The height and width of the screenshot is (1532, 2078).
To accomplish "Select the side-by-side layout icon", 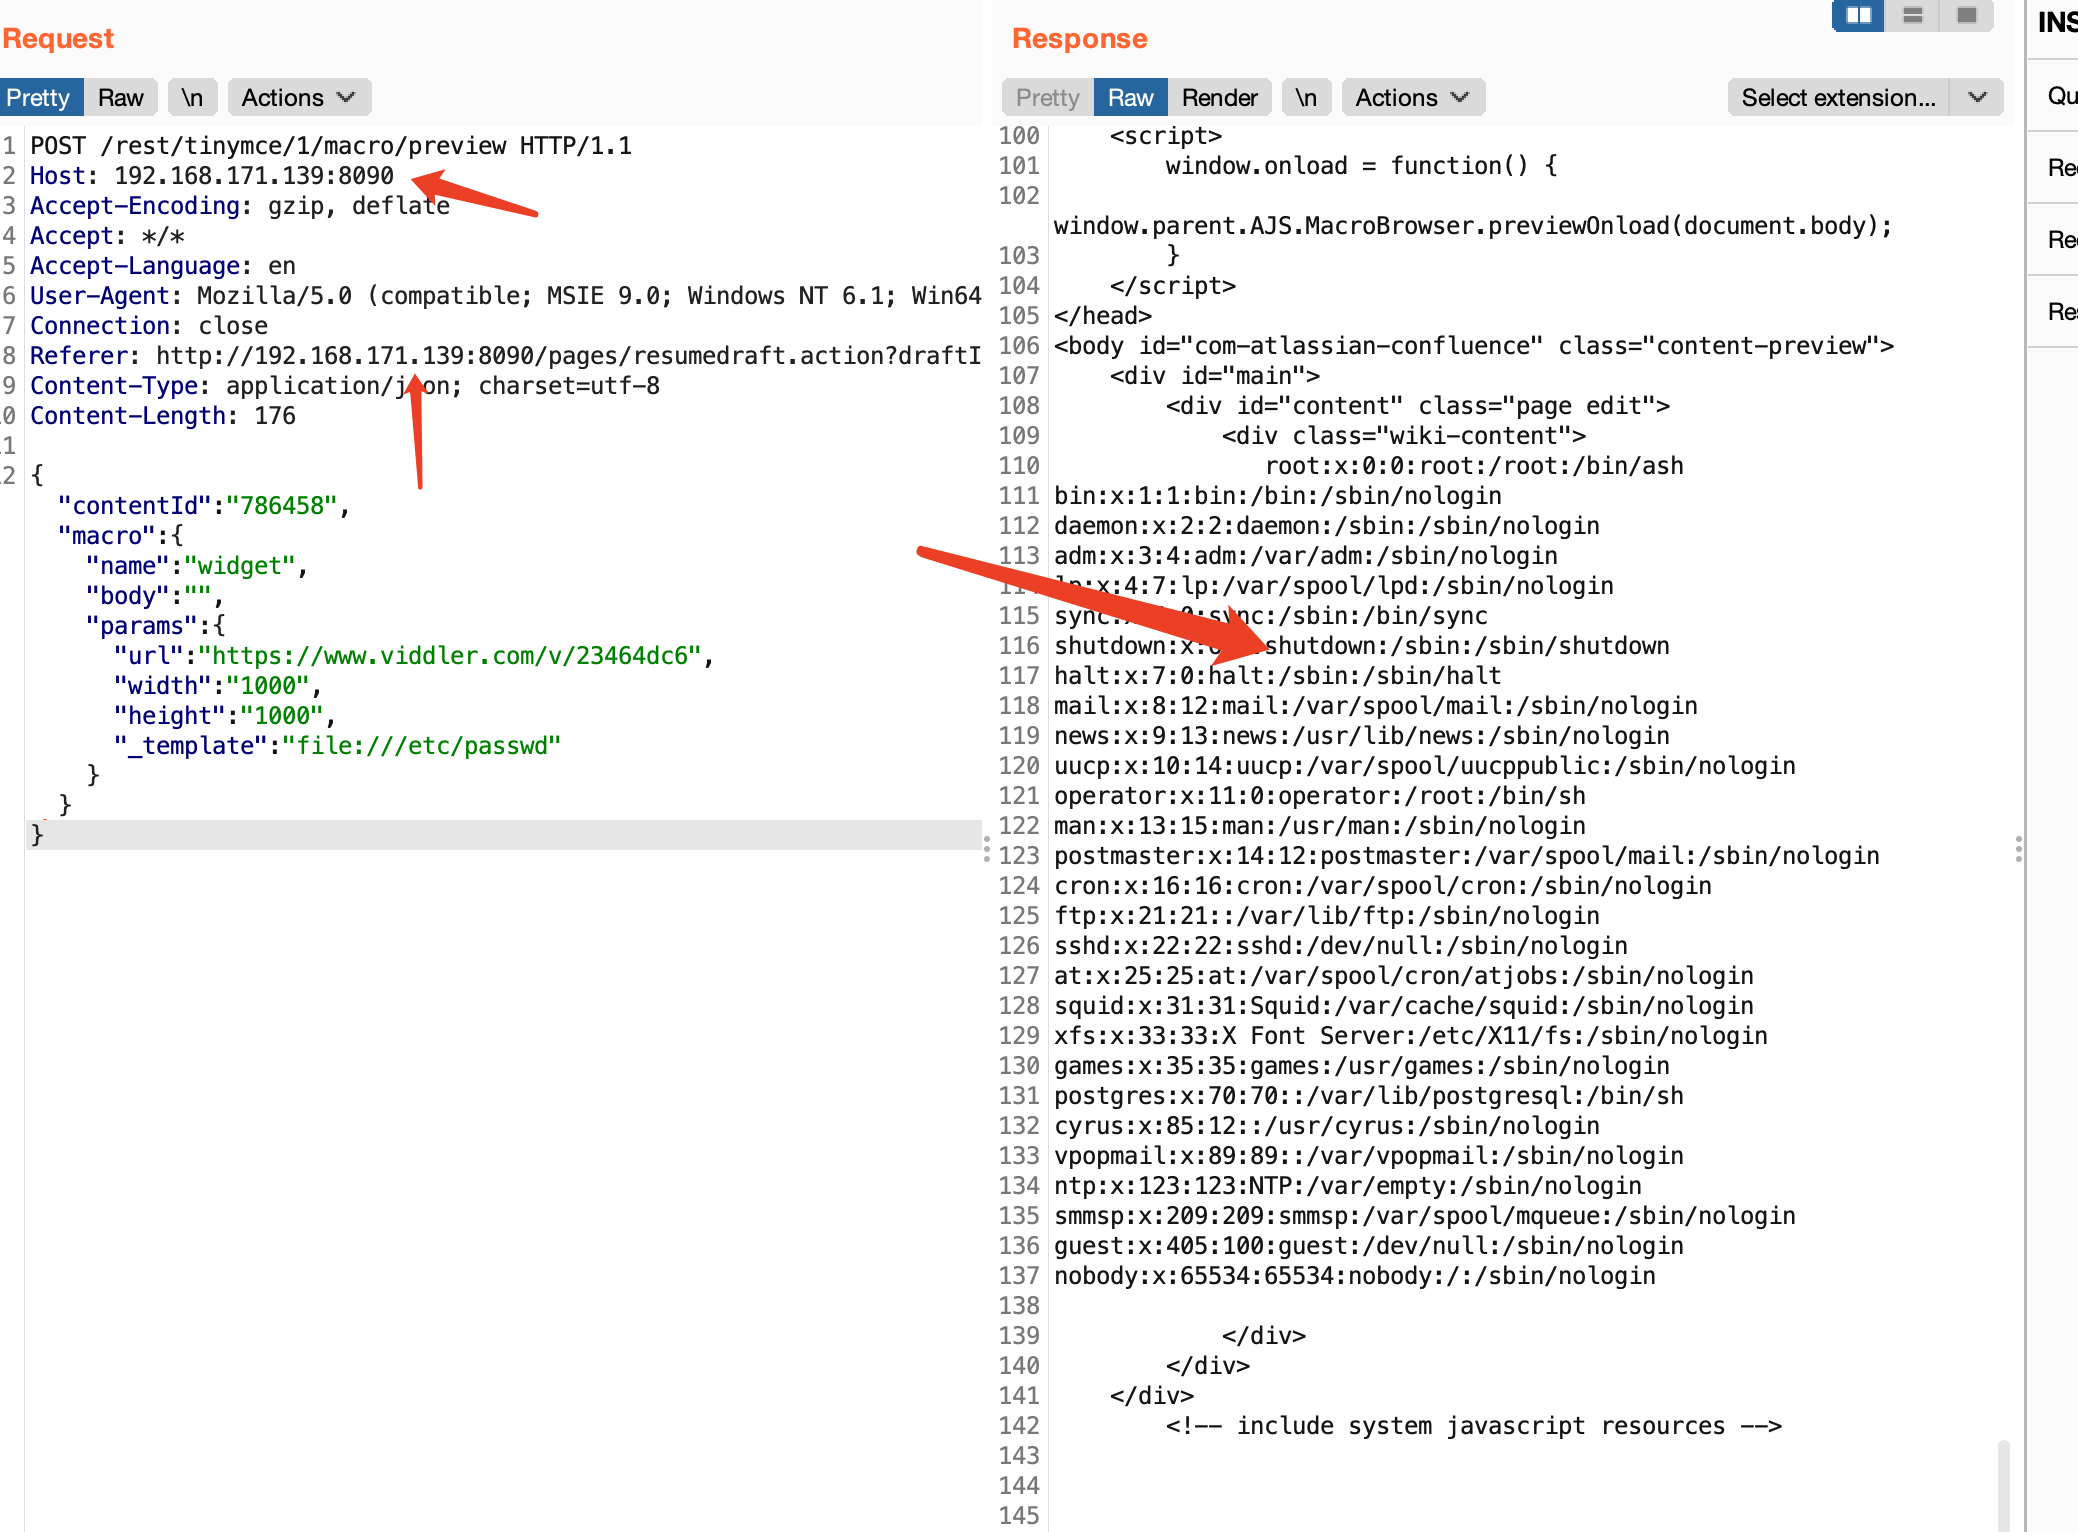I will [x=1857, y=16].
